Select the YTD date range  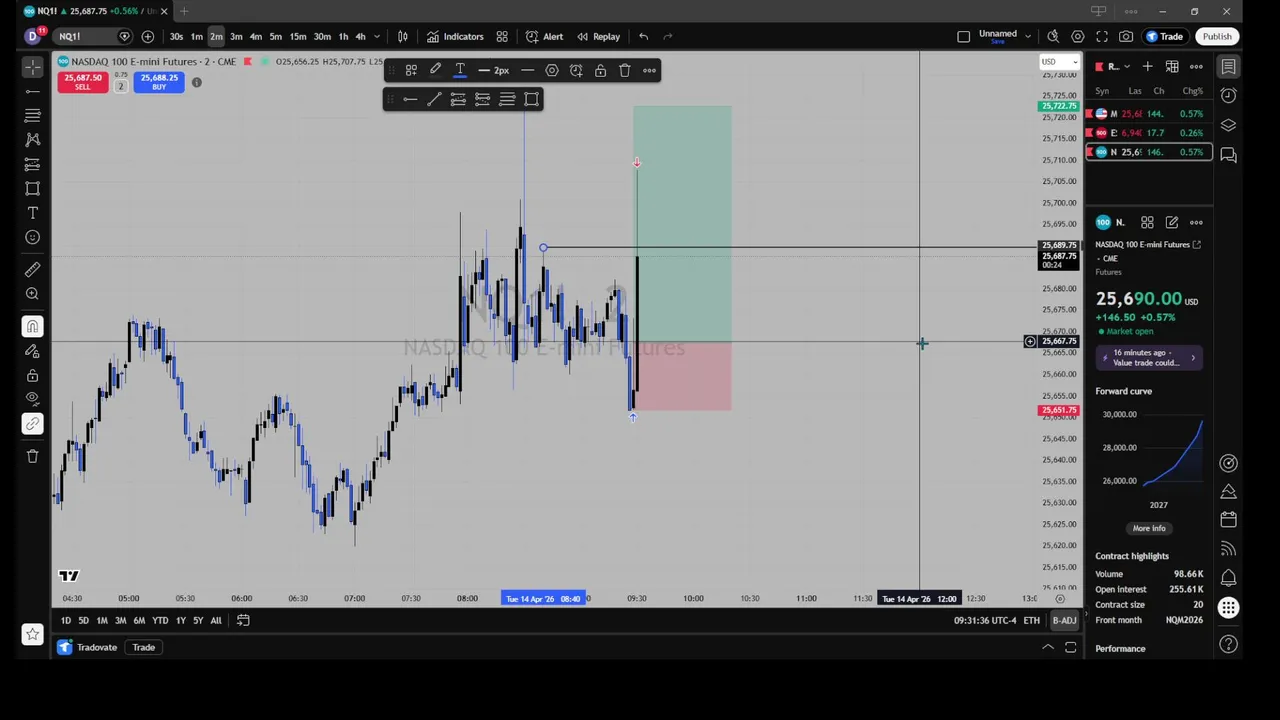tap(160, 621)
